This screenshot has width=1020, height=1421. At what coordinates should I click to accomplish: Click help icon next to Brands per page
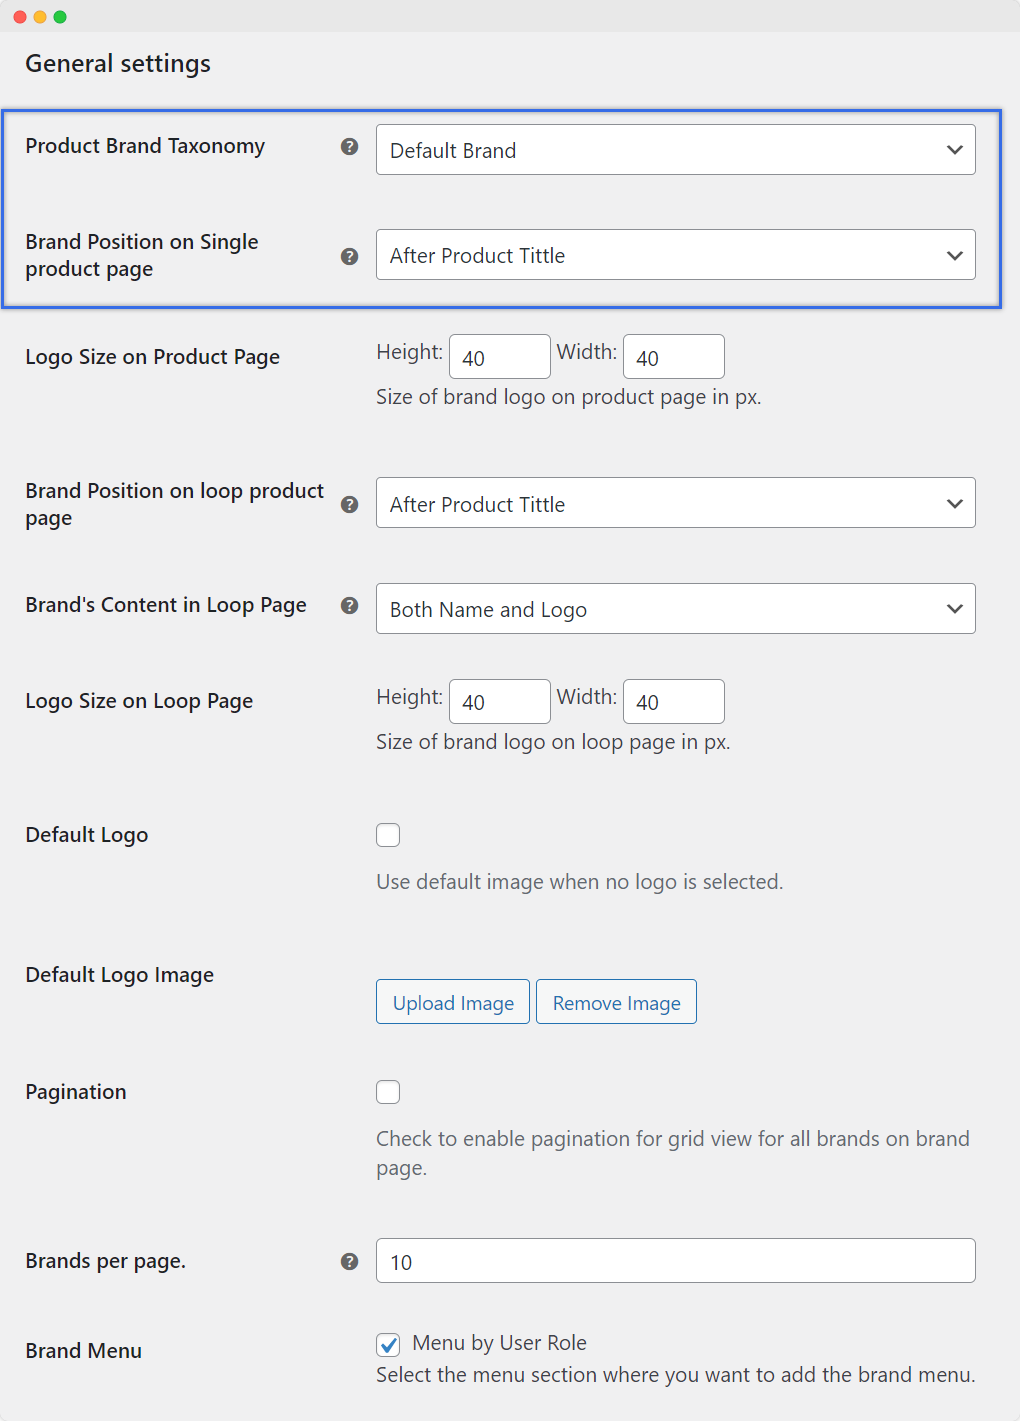click(x=349, y=1262)
